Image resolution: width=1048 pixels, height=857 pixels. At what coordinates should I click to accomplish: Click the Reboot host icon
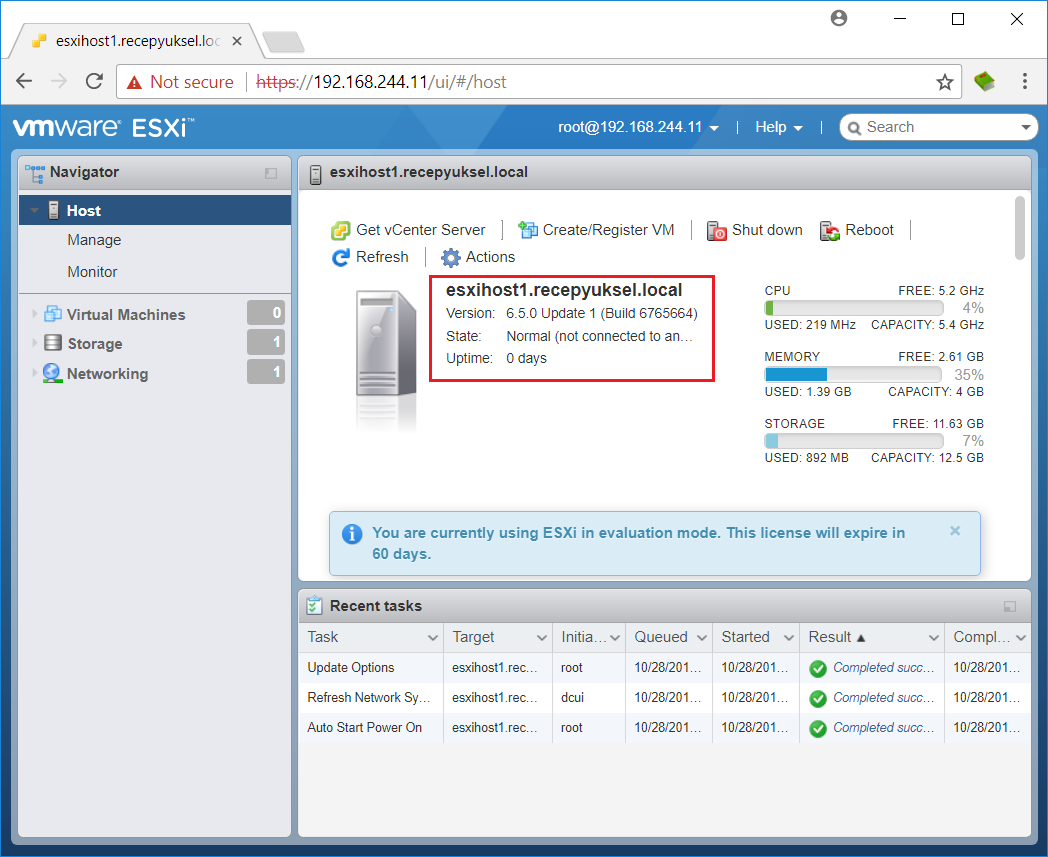(x=830, y=231)
